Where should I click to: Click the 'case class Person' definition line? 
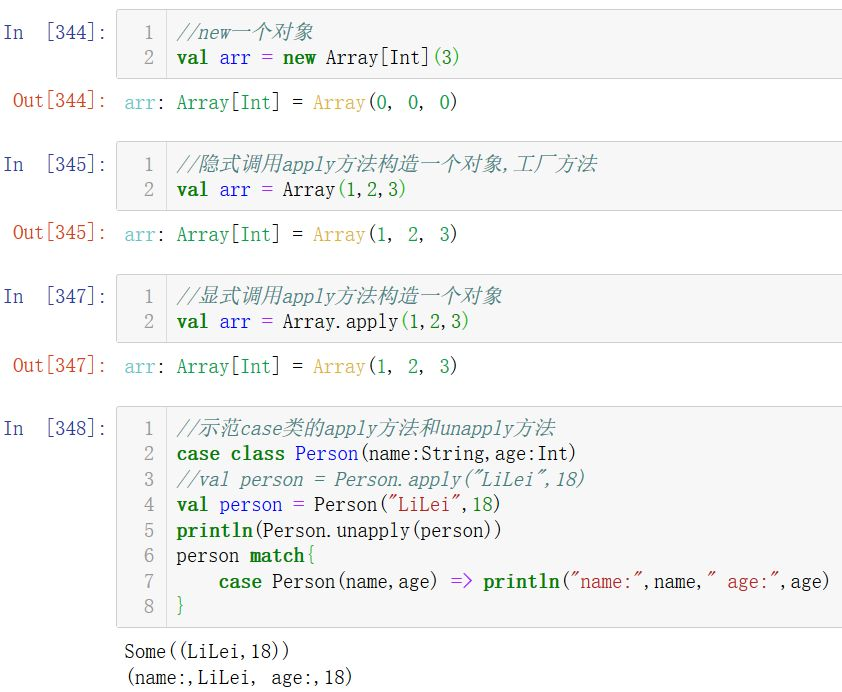coord(376,453)
